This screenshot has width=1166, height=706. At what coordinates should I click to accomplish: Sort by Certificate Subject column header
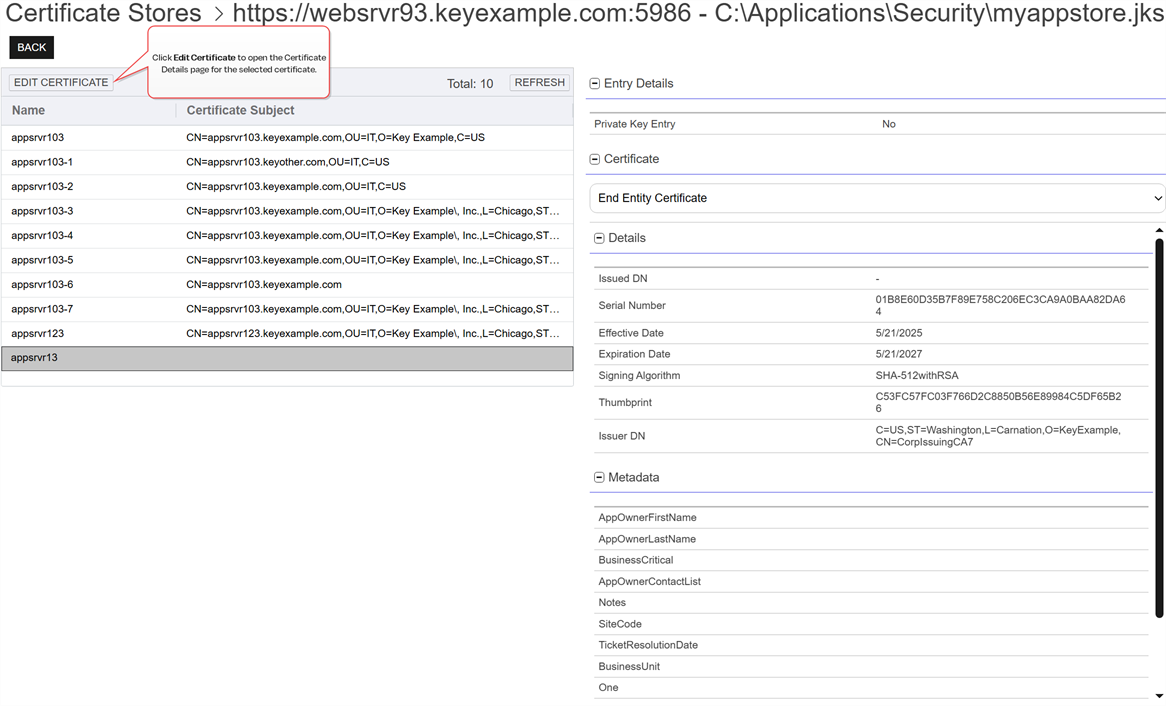[x=240, y=111]
